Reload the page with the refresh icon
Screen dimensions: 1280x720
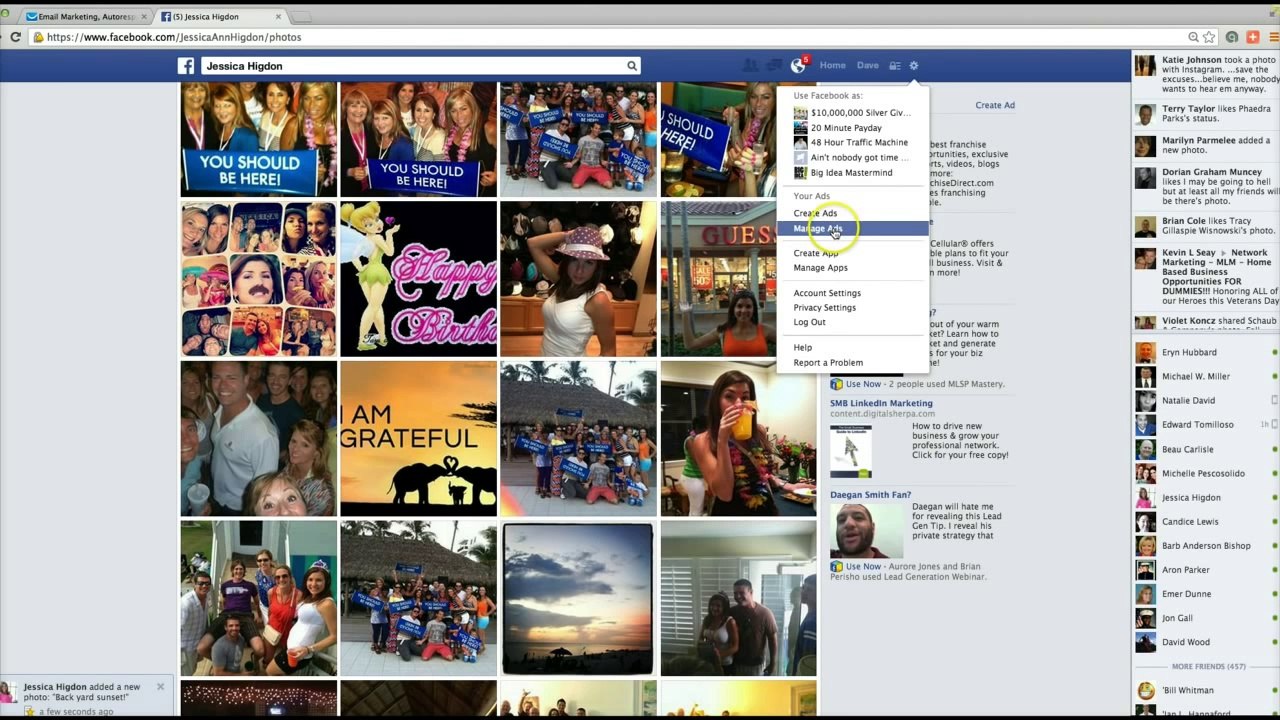coord(15,37)
